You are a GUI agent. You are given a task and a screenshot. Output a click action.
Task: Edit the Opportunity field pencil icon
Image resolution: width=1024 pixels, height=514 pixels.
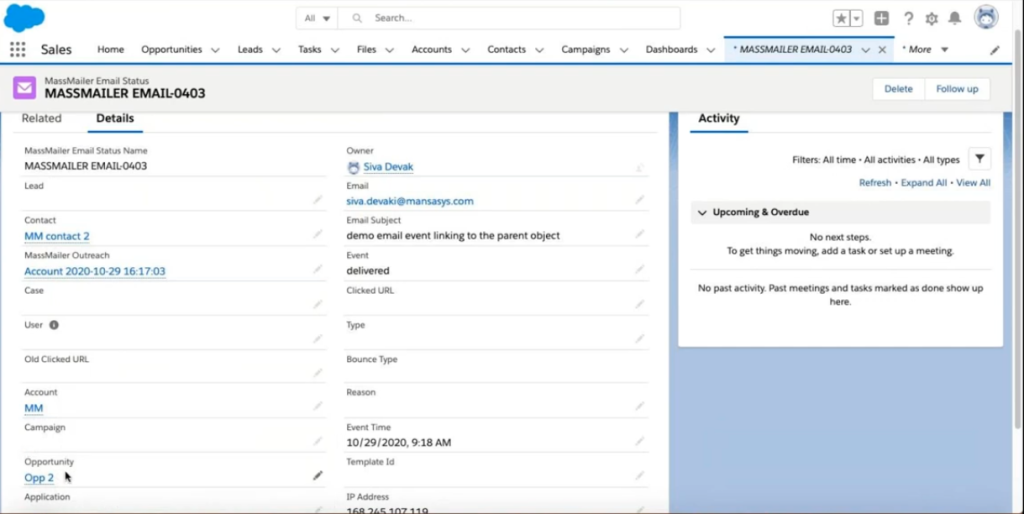[317, 475]
